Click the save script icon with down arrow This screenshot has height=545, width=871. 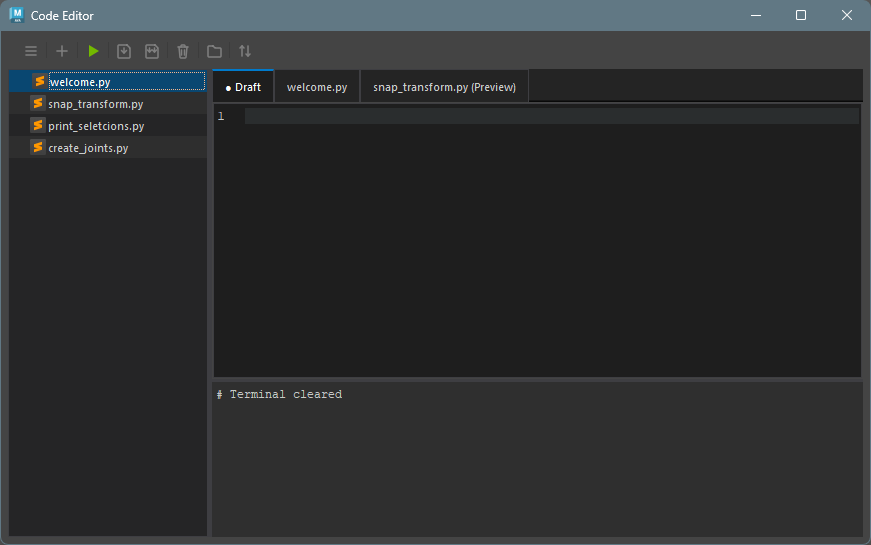tap(124, 51)
